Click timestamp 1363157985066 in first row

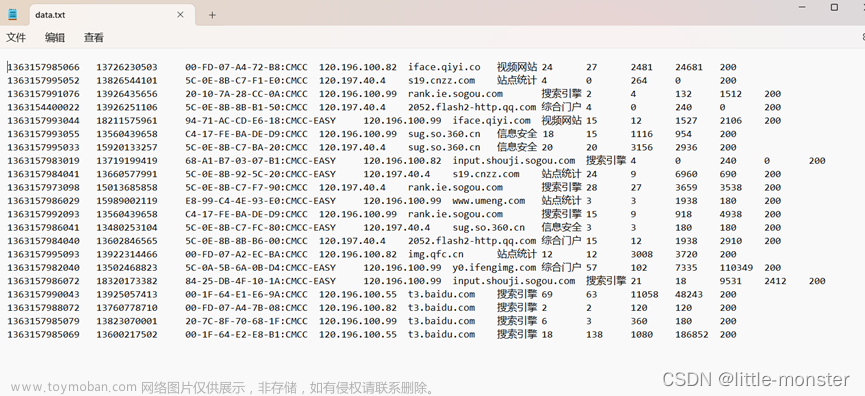[x=44, y=67]
